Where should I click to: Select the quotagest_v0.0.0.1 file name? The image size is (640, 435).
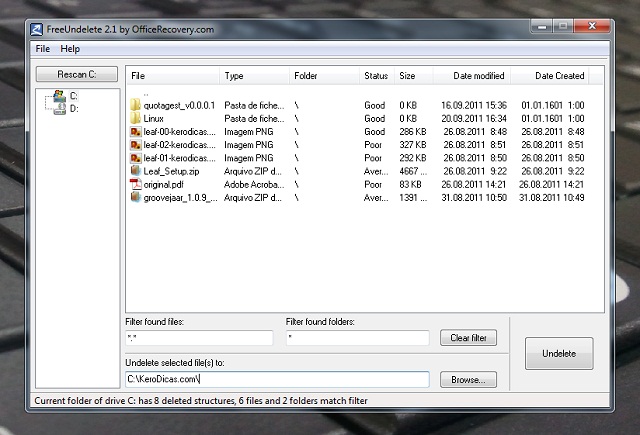pos(179,105)
